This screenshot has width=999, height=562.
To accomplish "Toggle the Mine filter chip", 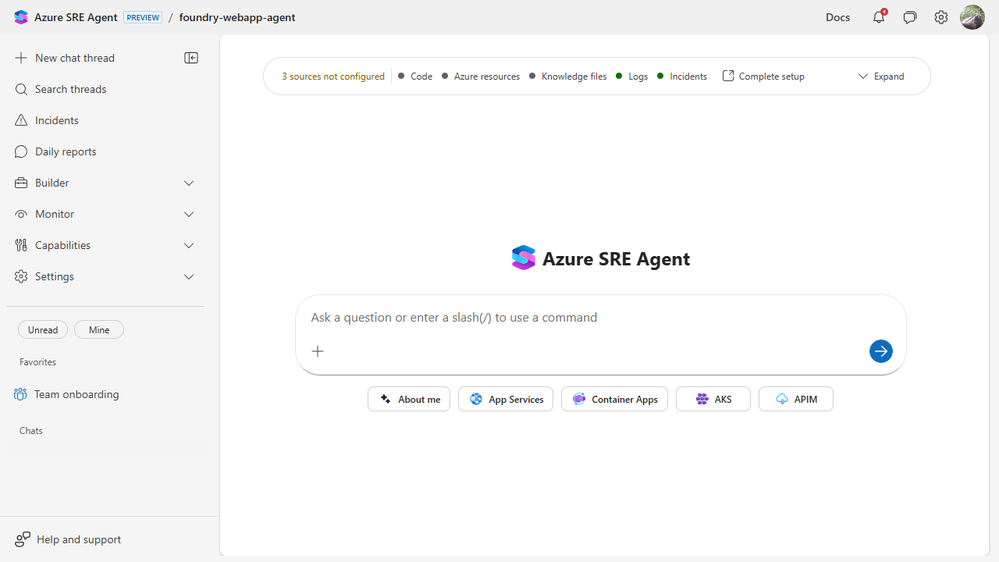I will tap(99, 329).
